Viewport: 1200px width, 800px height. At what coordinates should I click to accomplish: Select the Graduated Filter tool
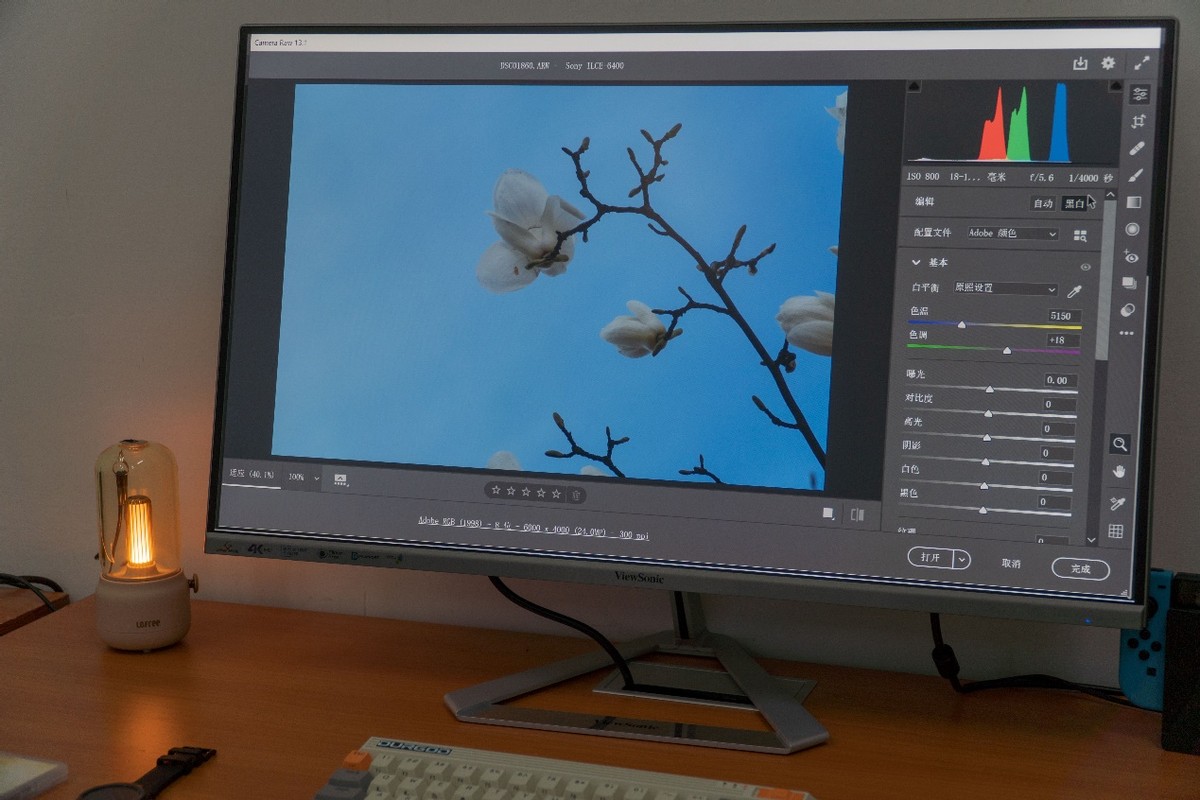(x=1134, y=202)
